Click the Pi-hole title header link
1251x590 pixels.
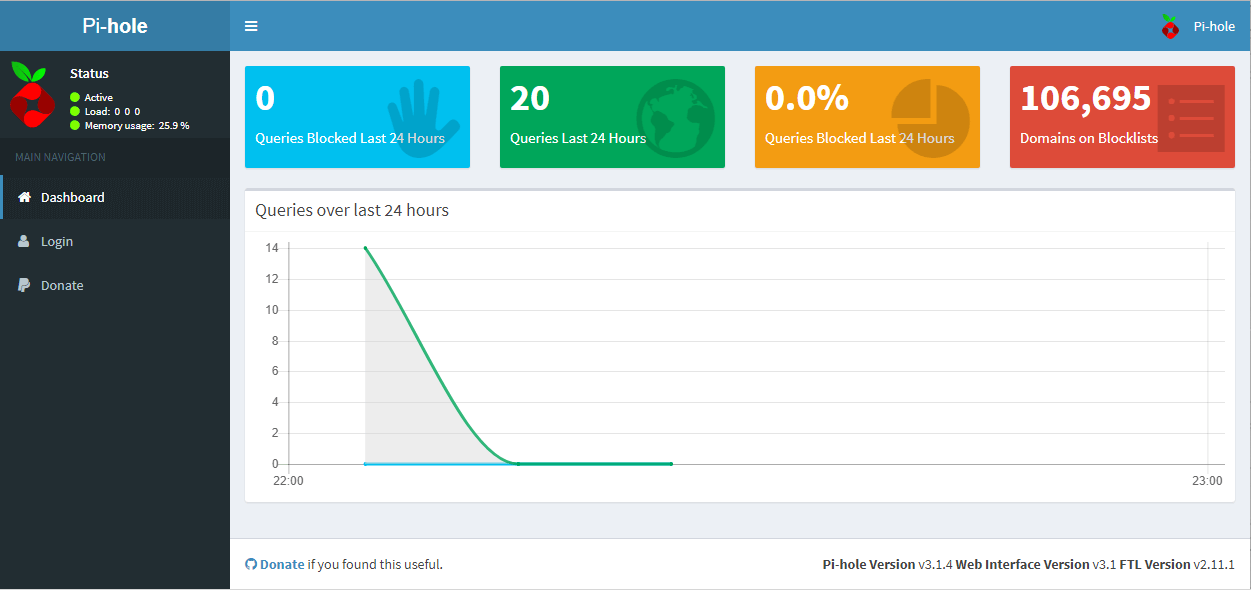(x=114, y=26)
